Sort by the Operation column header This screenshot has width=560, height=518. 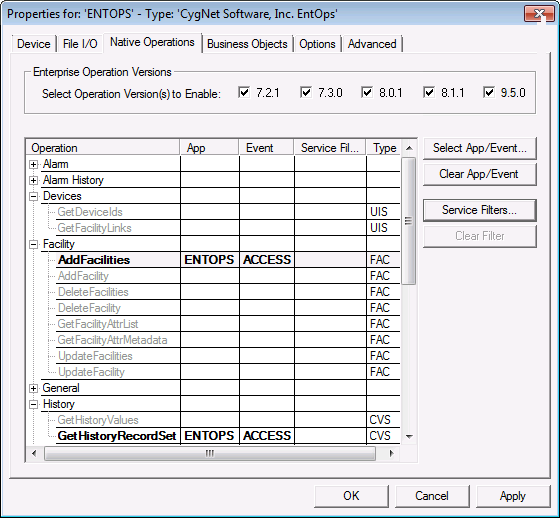point(103,148)
